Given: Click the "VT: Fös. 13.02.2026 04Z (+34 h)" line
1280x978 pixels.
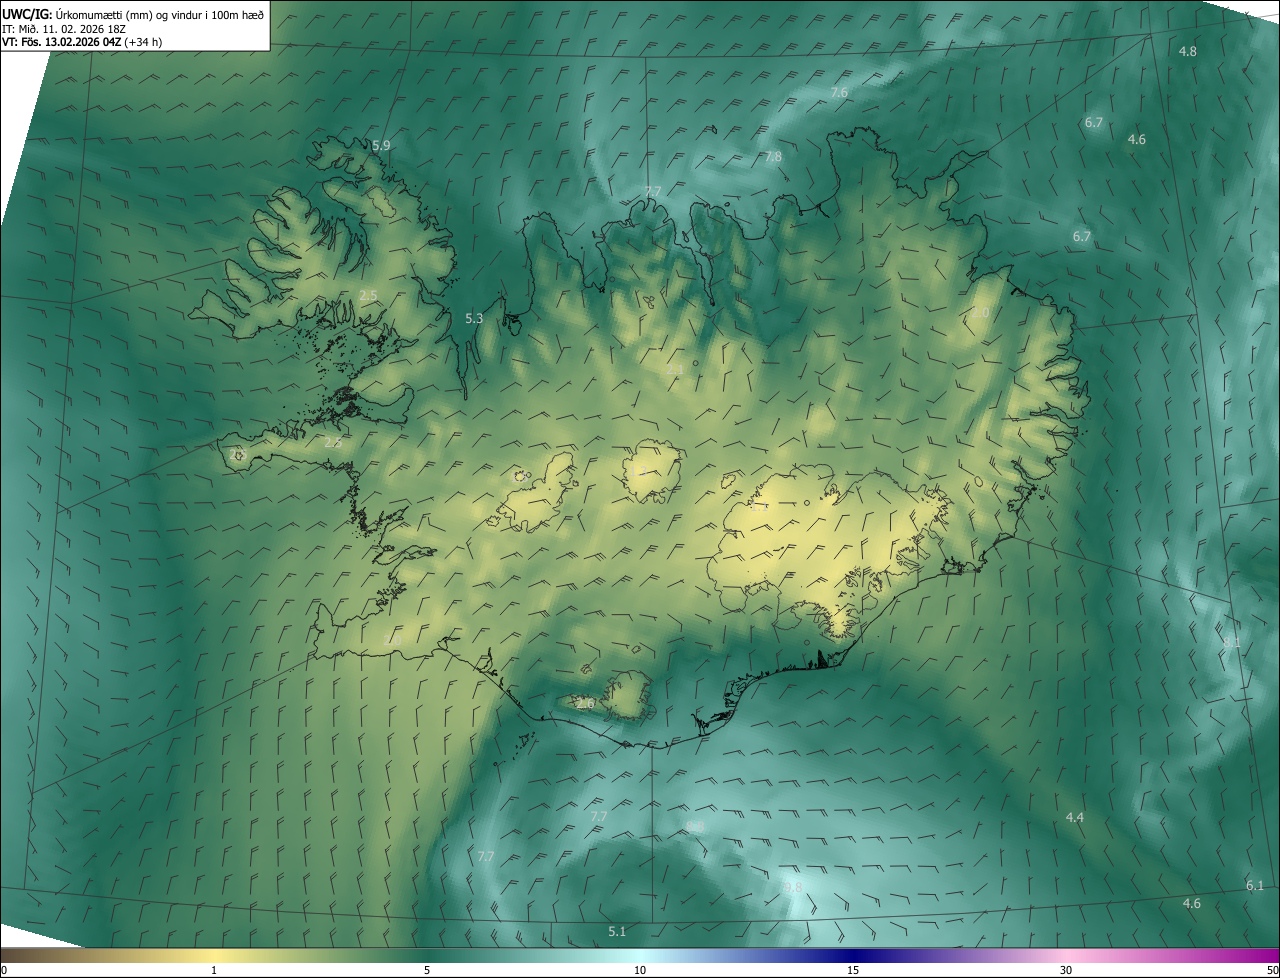Looking at the screenshot, I should click(x=83, y=42).
